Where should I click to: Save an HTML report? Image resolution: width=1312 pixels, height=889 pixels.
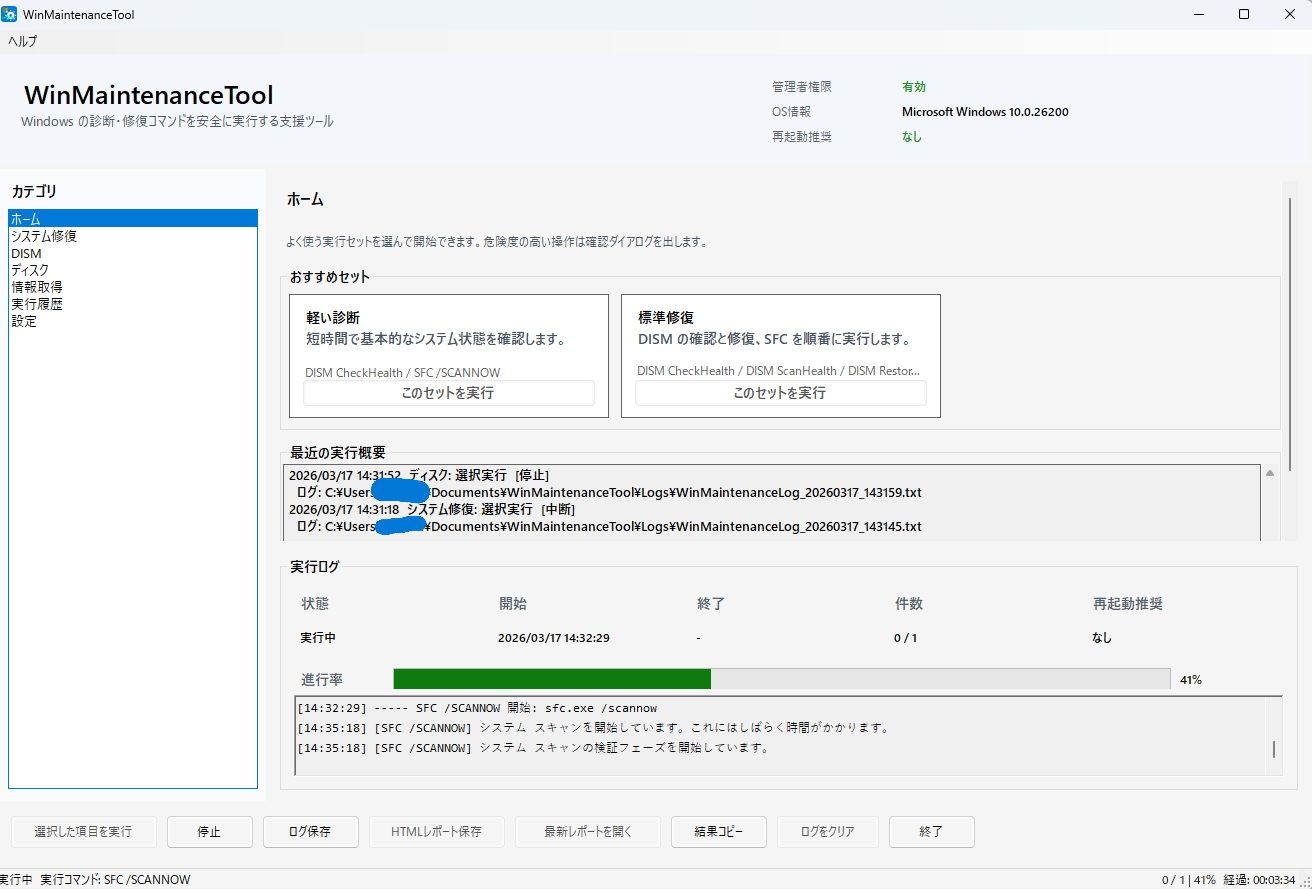(437, 831)
